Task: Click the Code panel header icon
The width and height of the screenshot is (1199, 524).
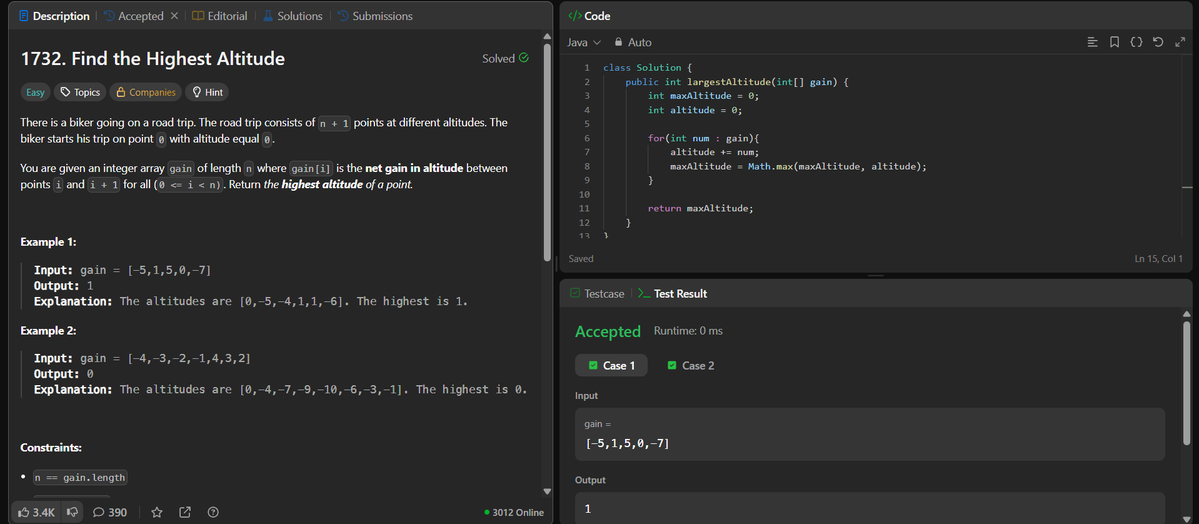Action: click(575, 16)
